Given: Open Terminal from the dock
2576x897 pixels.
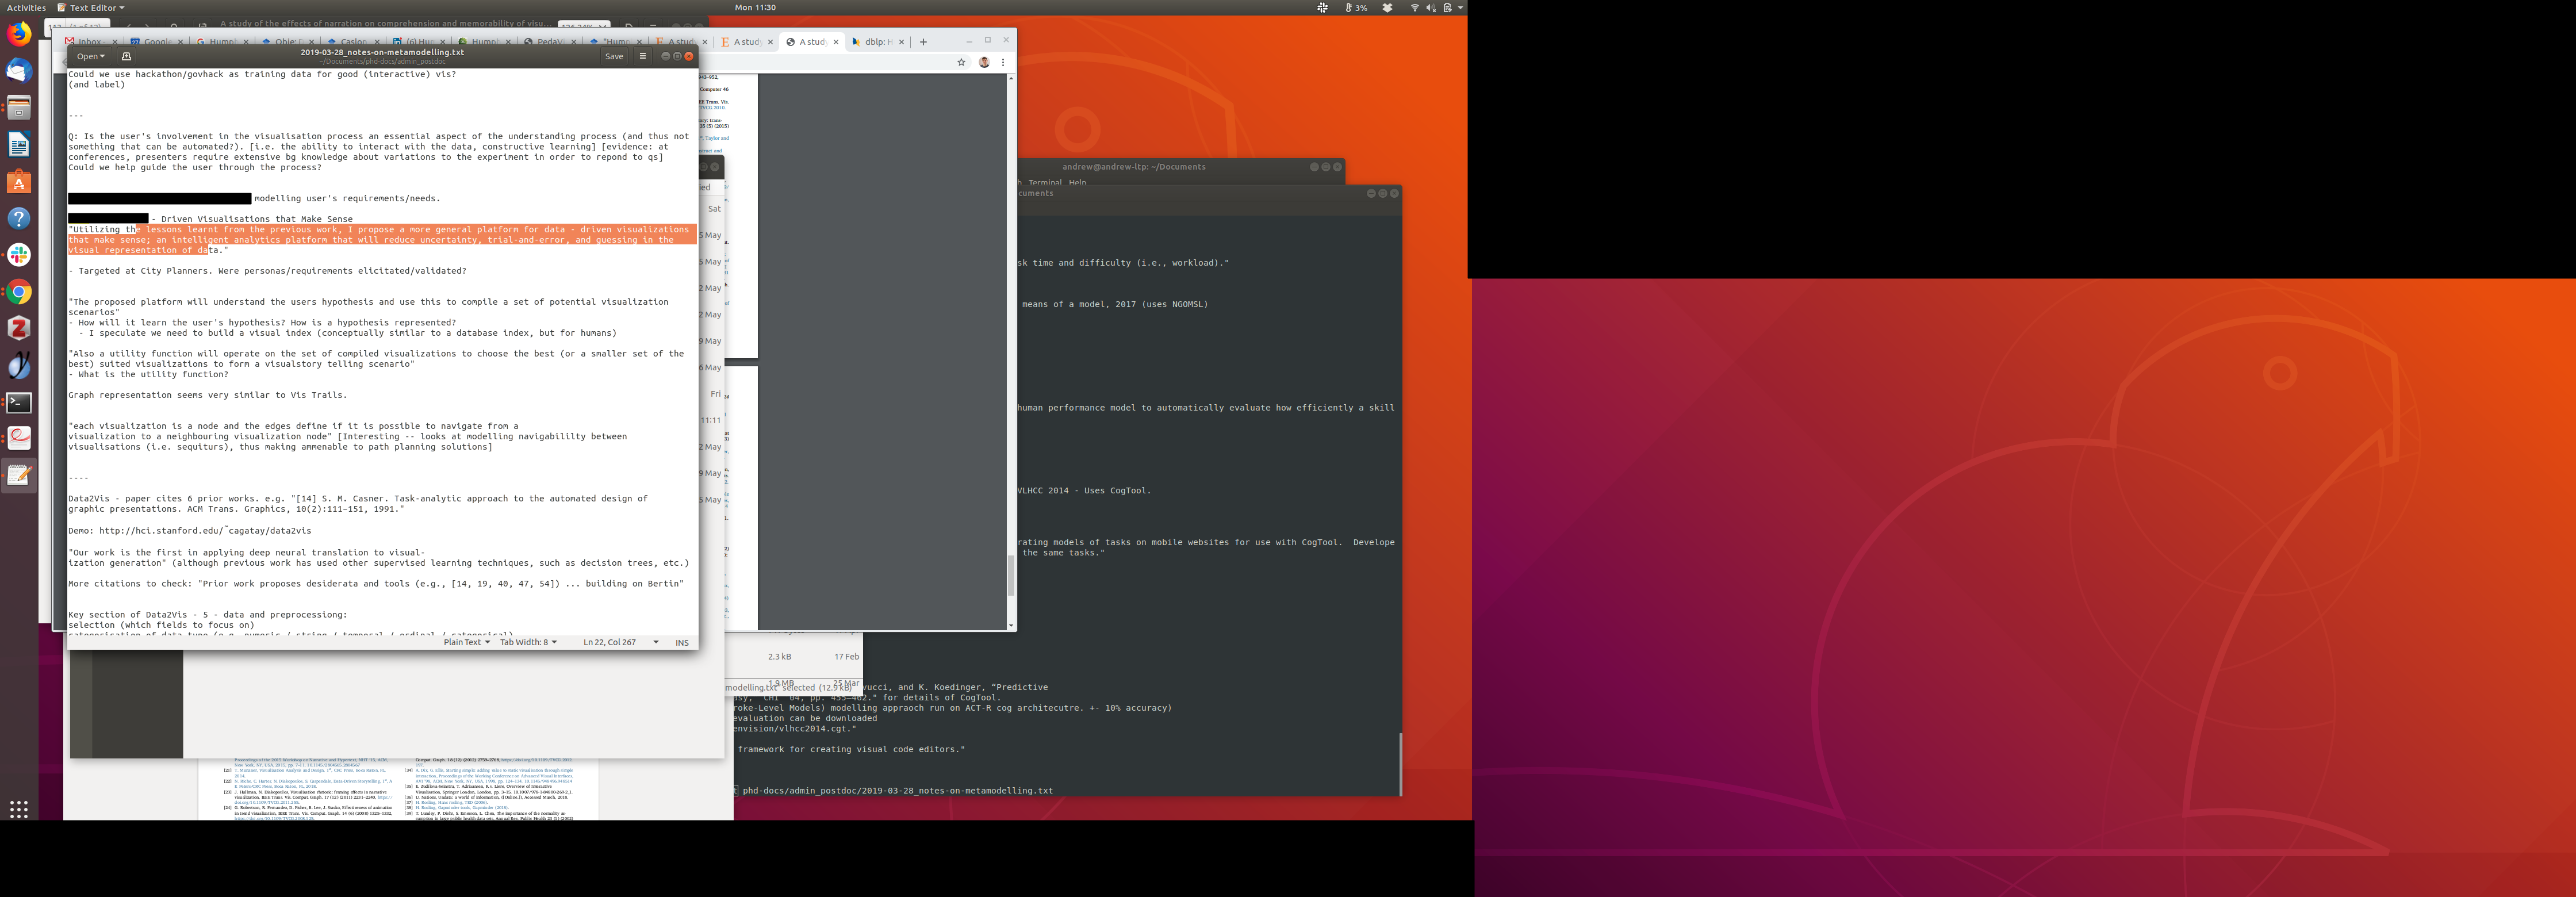Looking at the screenshot, I should (x=19, y=402).
